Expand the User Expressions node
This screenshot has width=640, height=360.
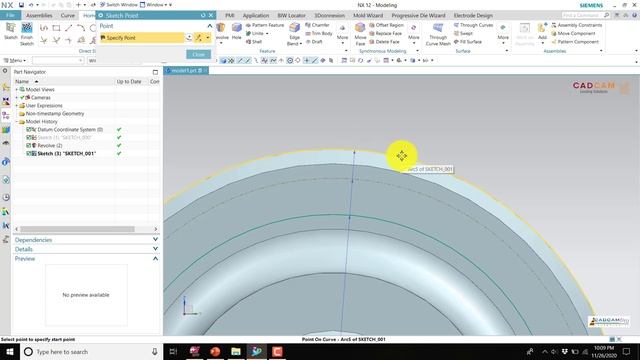(17, 105)
